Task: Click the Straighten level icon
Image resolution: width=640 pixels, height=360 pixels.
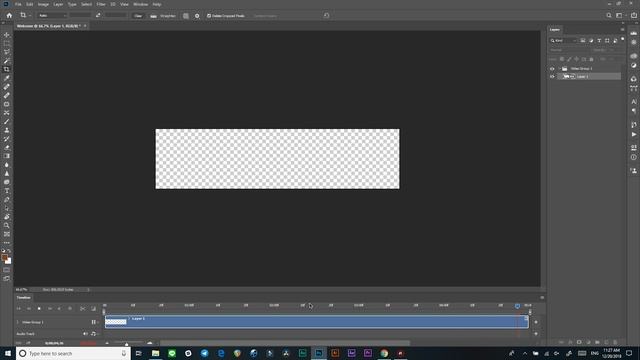Action: click(x=153, y=16)
